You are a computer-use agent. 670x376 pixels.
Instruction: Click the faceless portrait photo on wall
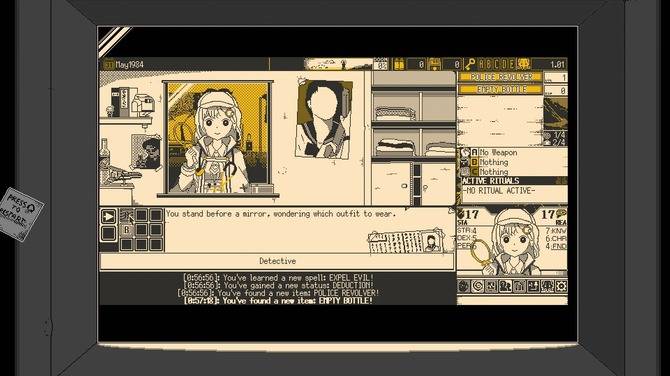pyautogui.click(x=324, y=119)
